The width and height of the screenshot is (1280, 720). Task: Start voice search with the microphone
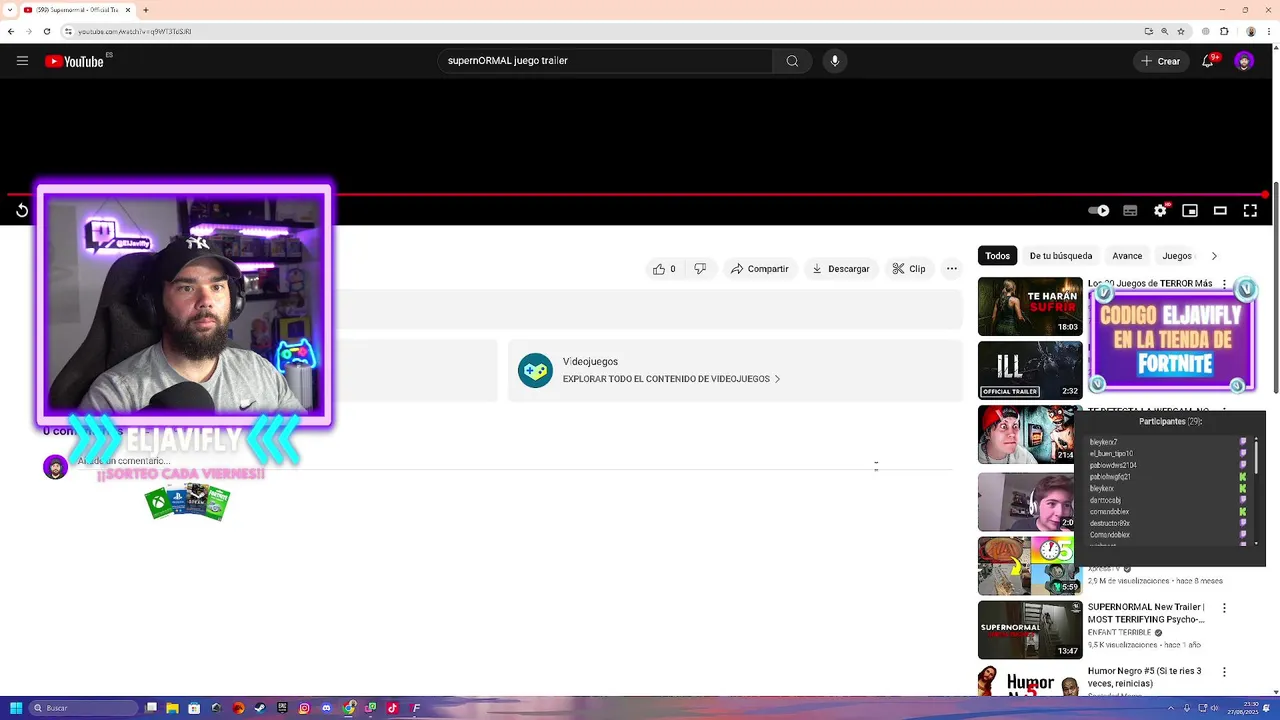click(835, 61)
